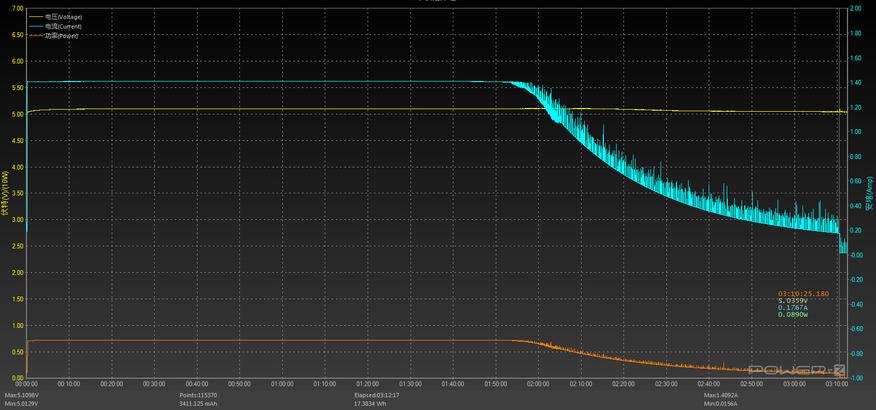
Task: Click the 03:10:25.180 cursor timestamp readout
Action: pyautogui.click(x=803, y=293)
